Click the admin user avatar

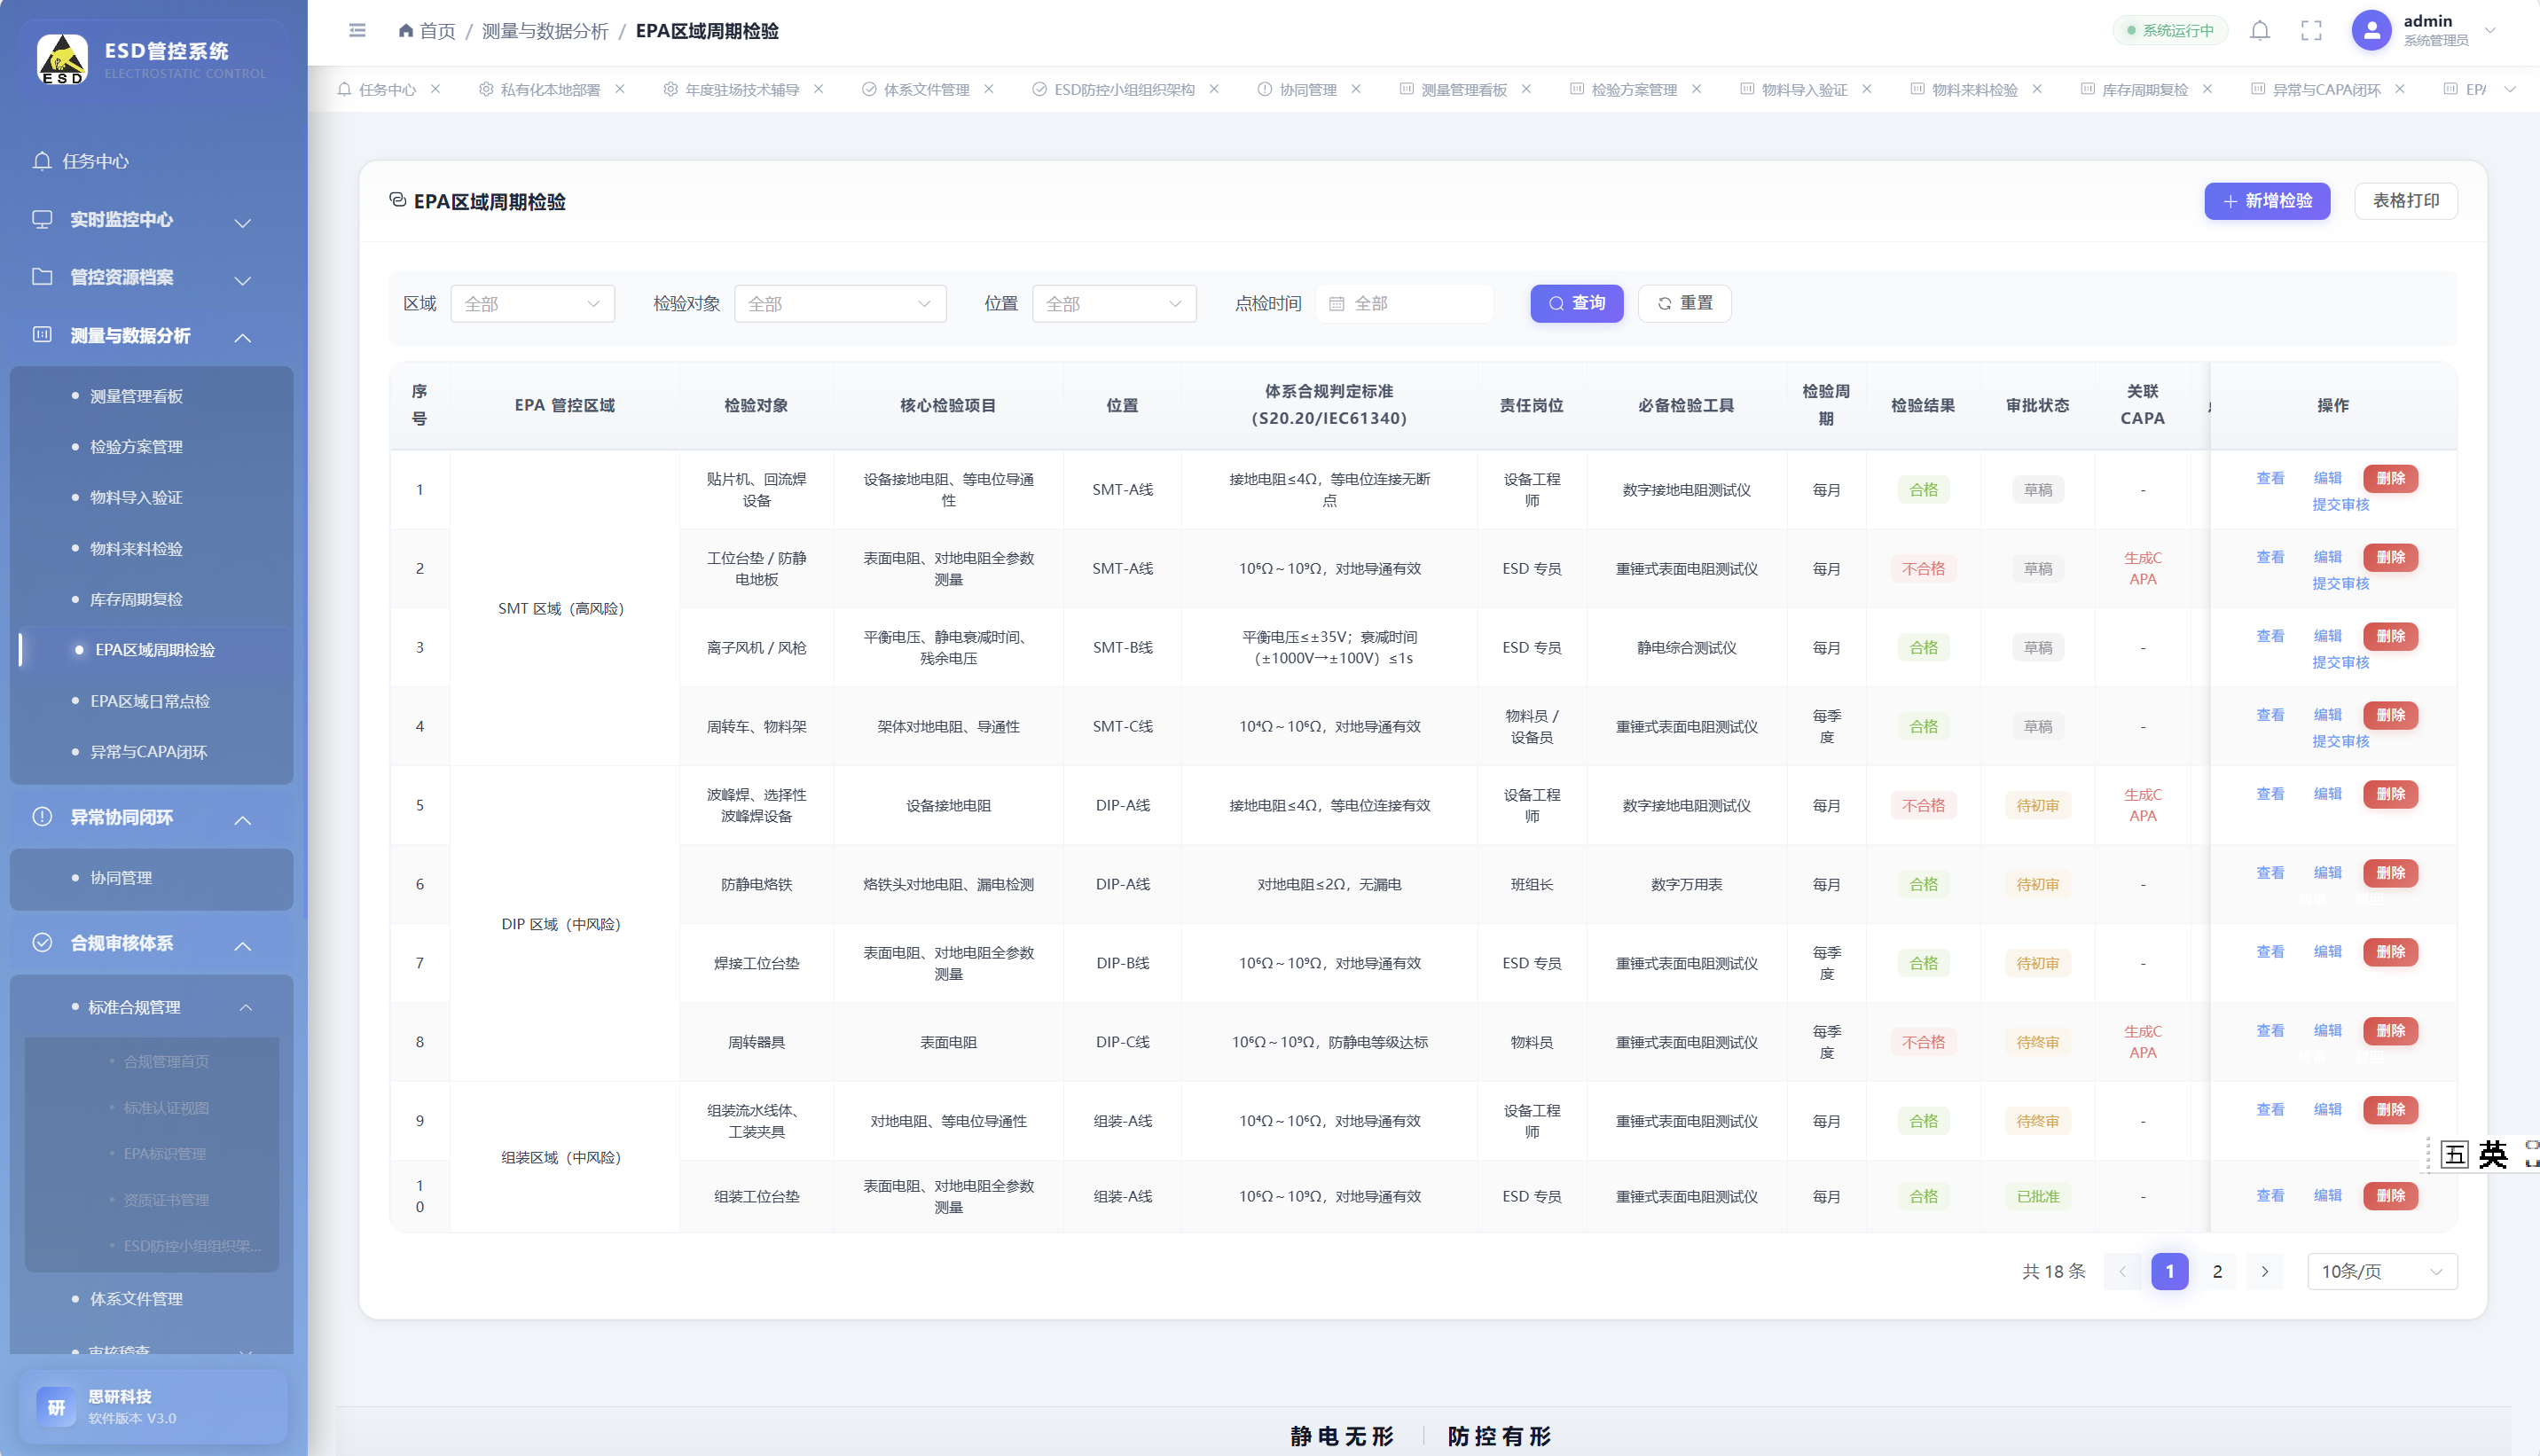2371,30
